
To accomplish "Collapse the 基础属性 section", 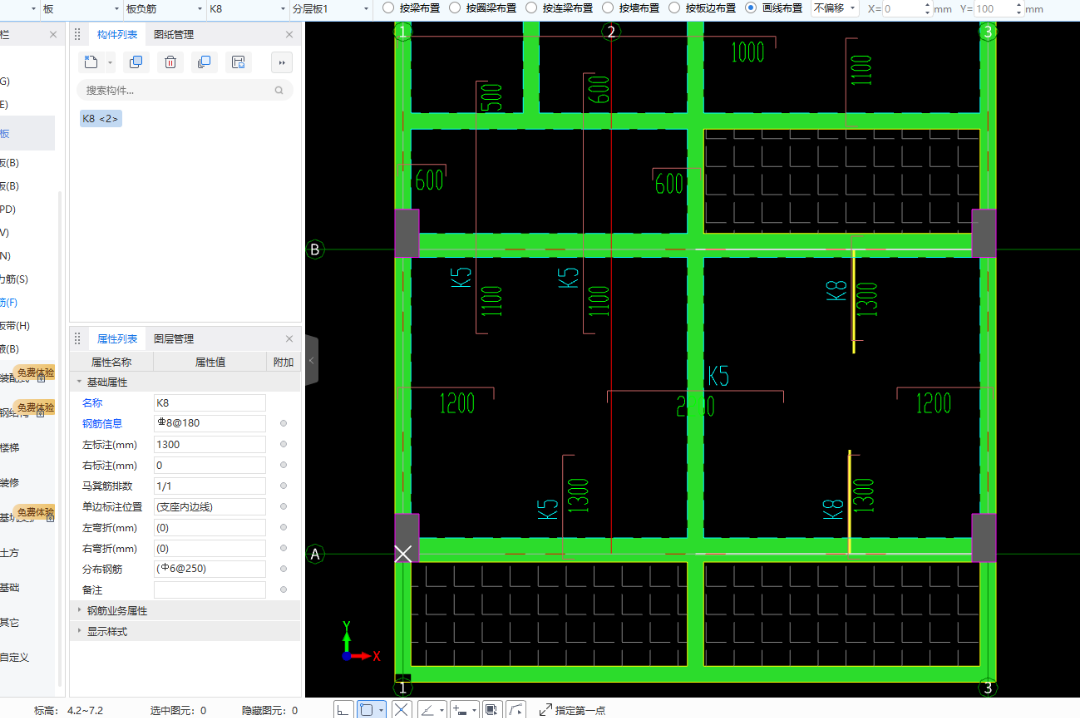I will point(79,382).
